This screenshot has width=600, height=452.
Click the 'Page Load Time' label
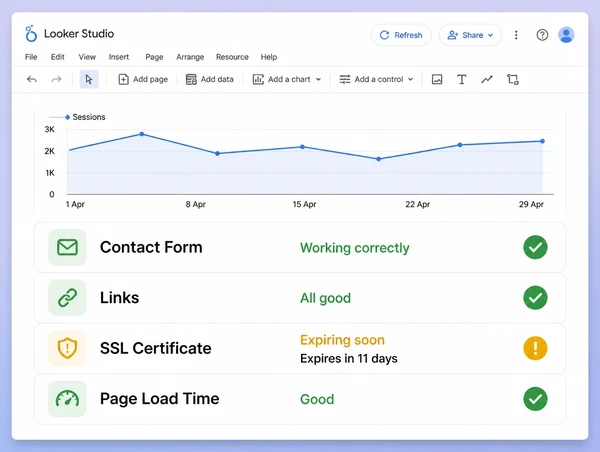(x=160, y=399)
